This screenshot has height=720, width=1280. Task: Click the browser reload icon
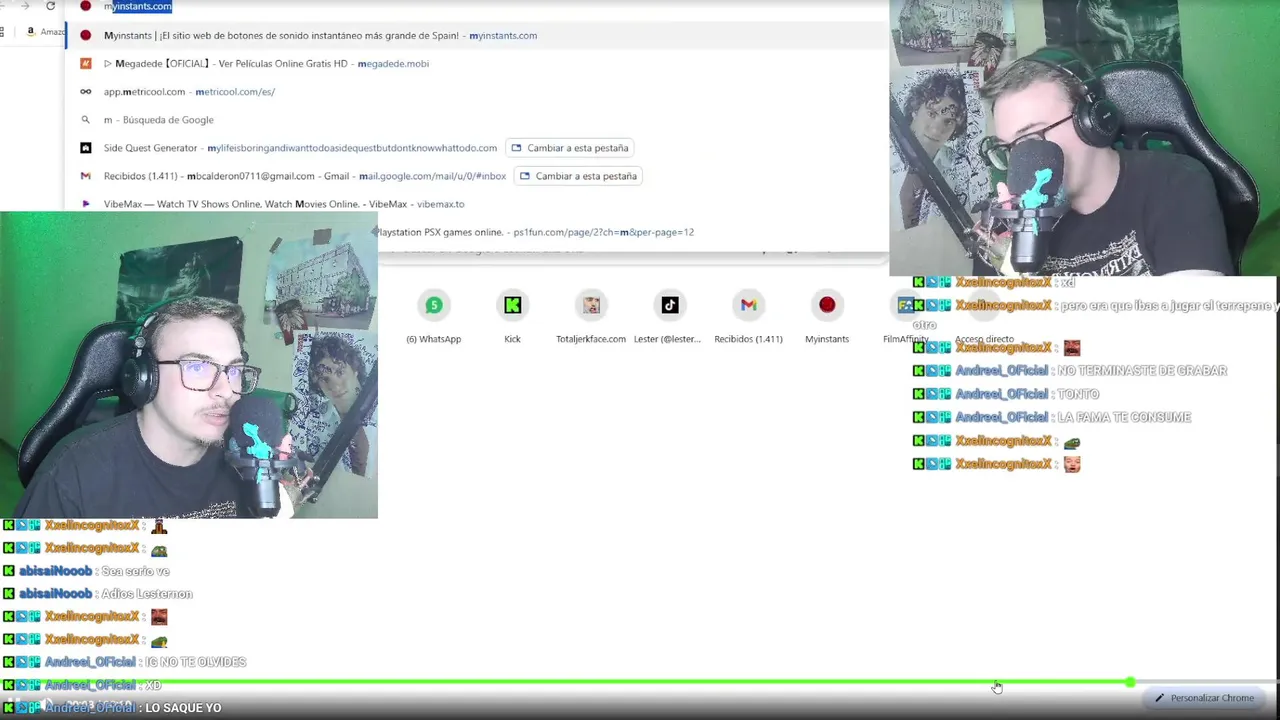click(x=50, y=6)
